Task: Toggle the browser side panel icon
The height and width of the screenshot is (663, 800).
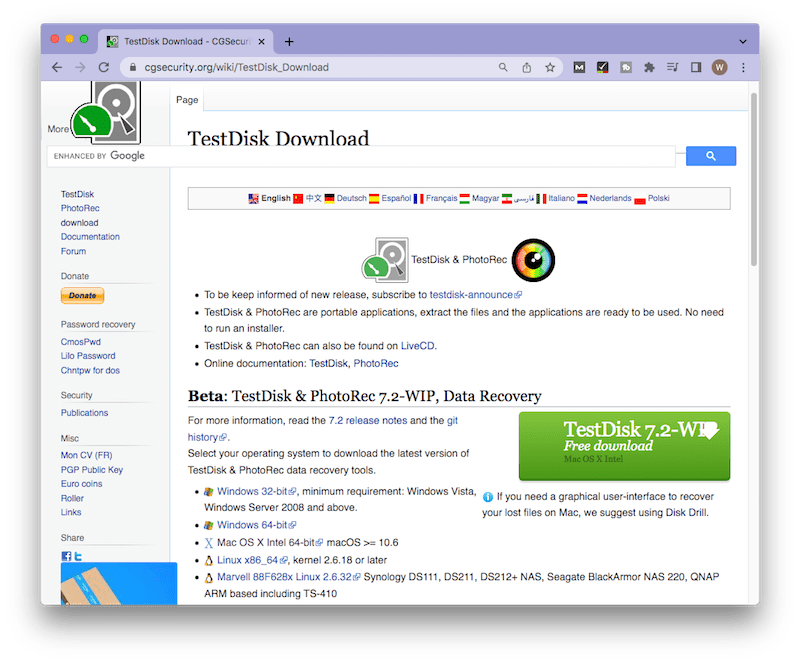Action: (x=696, y=67)
